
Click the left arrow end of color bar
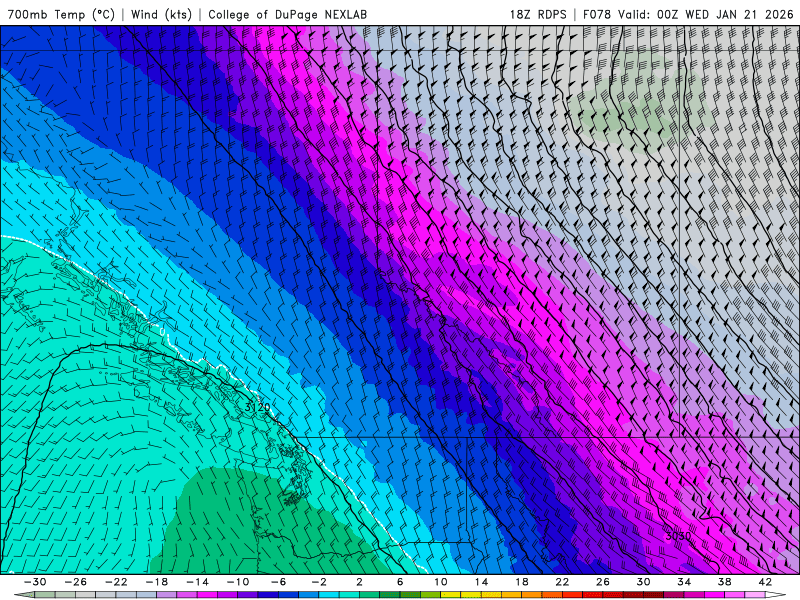(x=24, y=595)
